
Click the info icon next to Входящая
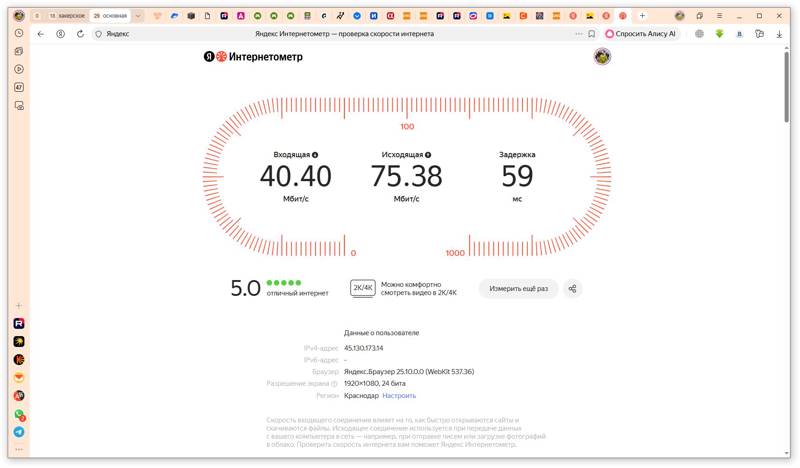click(x=315, y=155)
